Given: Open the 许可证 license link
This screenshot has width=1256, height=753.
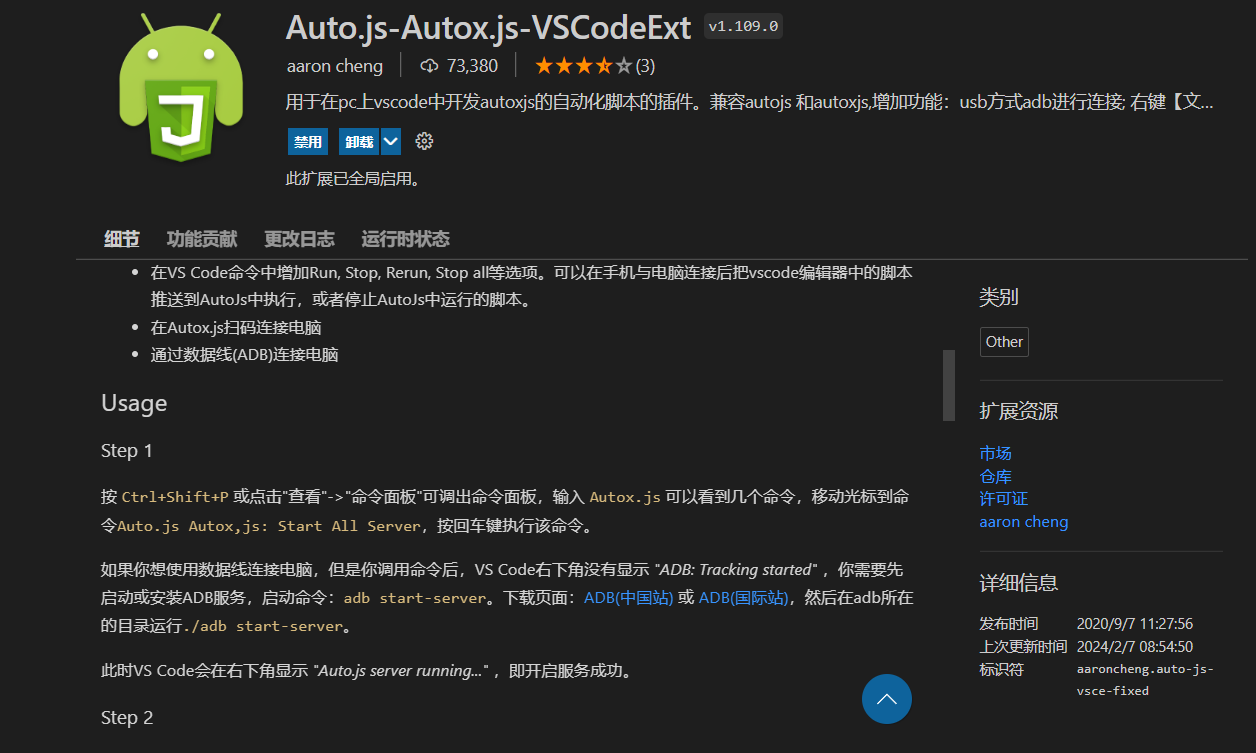Looking at the screenshot, I should click(x=1003, y=498).
